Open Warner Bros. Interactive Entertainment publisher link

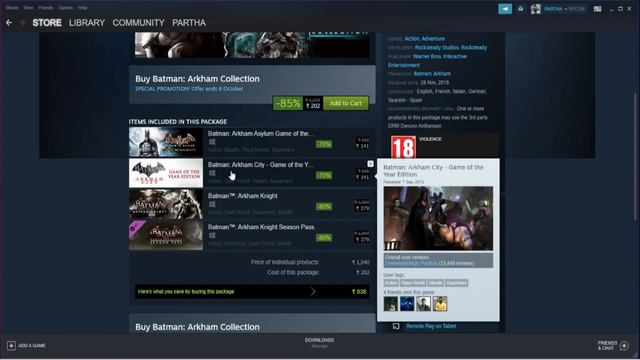[427, 61]
